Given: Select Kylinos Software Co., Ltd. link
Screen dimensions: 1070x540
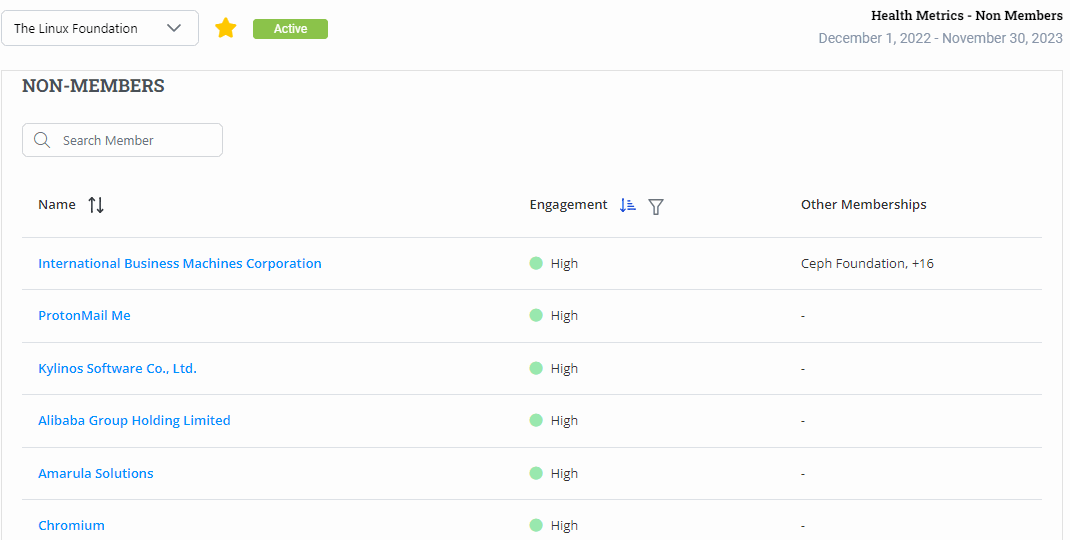Looking at the screenshot, I should 117,368.
